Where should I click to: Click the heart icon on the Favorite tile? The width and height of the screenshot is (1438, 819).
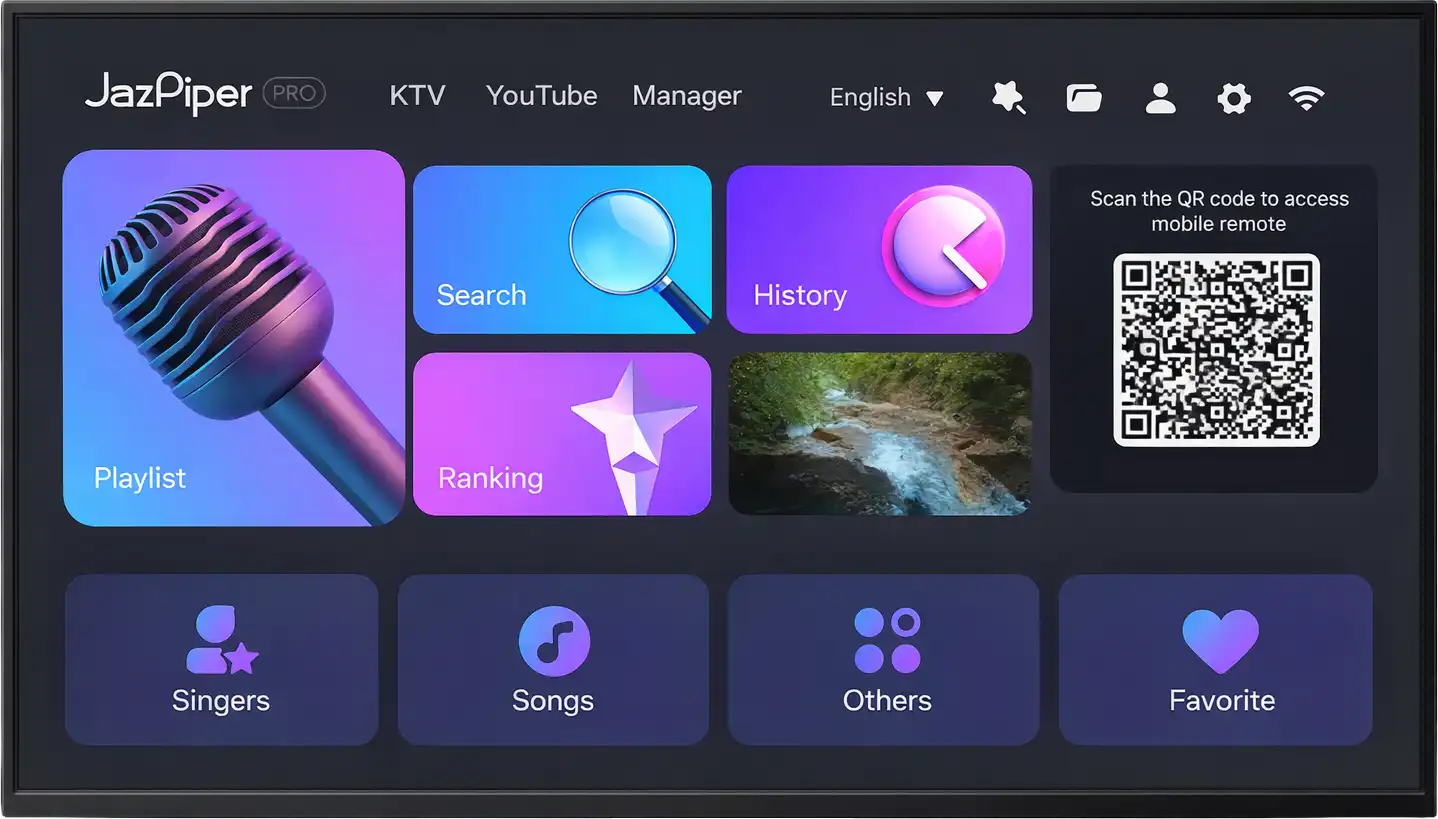pyautogui.click(x=1221, y=640)
